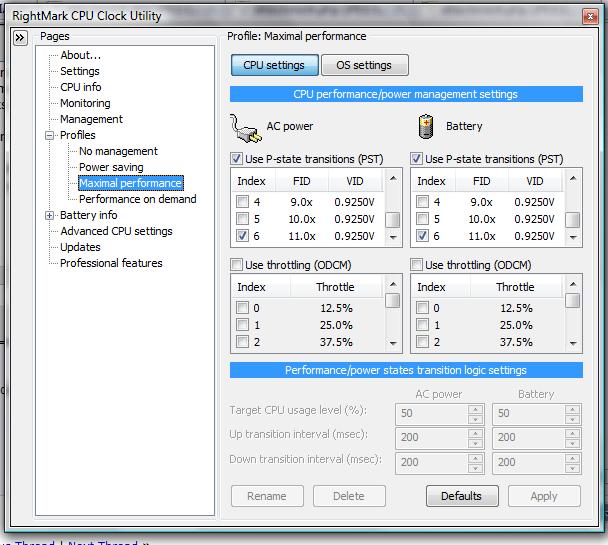Check Battery P-state index 4 box
Image resolution: width=608 pixels, height=545 pixels.
pyautogui.click(x=422, y=202)
